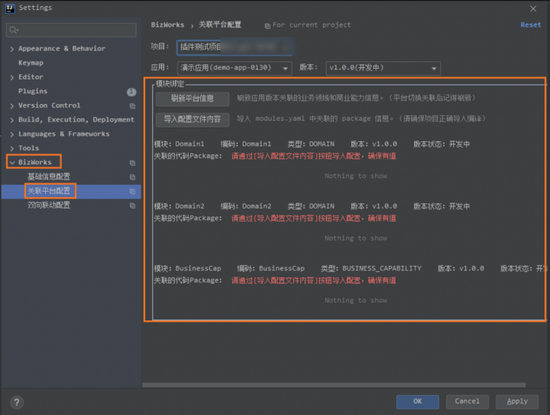Click Nothing to show under Domain1

coord(356,176)
